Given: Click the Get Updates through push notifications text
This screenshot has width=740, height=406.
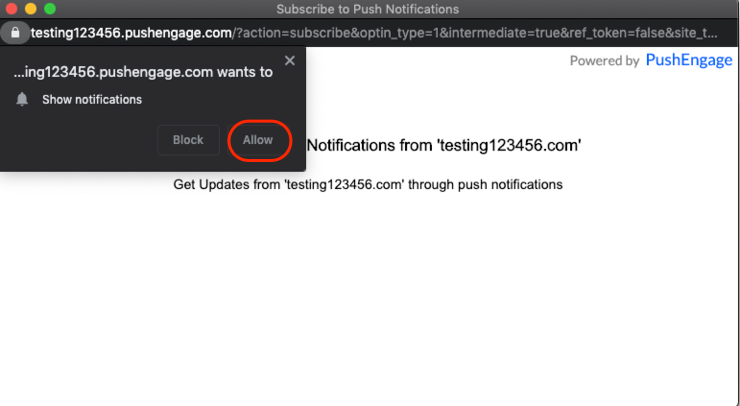Looking at the screenshot, I should tap(368, 185).
